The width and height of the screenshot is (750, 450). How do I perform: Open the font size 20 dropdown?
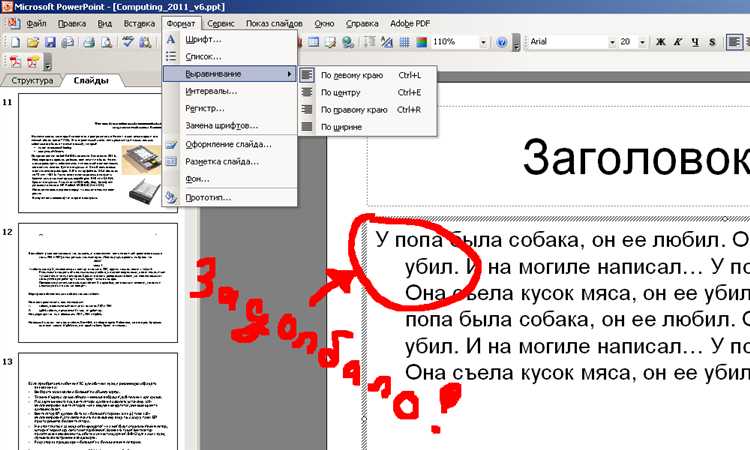[642, 42]
